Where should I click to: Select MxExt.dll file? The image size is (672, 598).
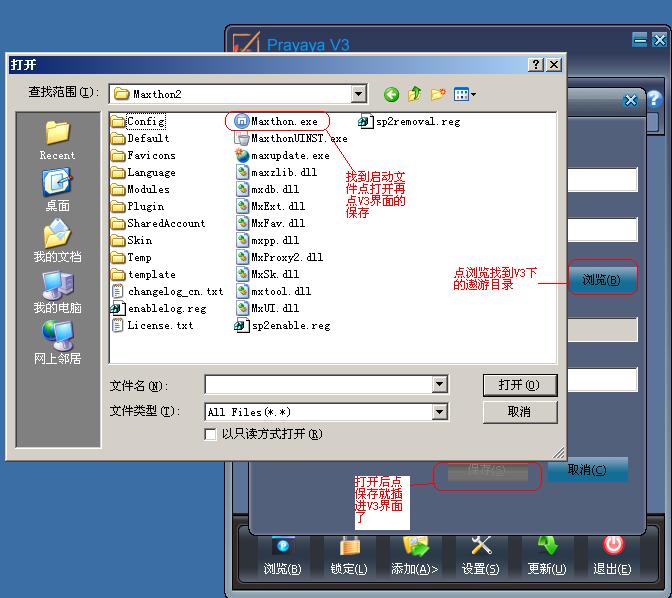pos(270,206)
